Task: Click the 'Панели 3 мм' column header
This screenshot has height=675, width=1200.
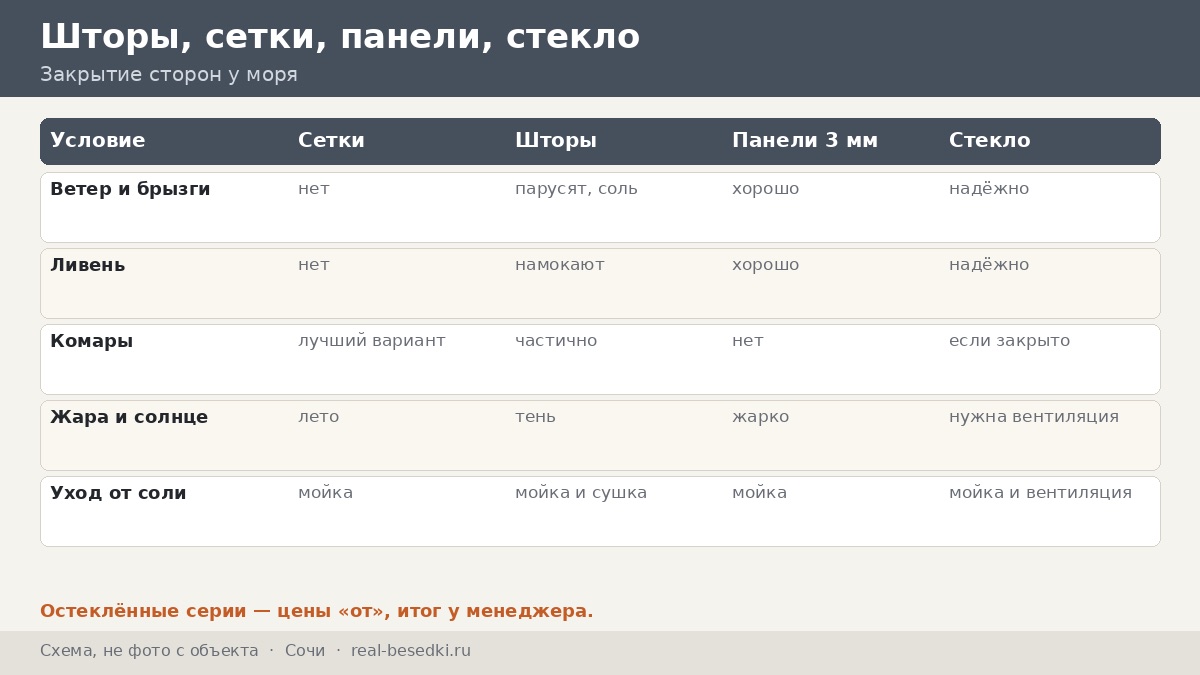Action: pos(805,141)
